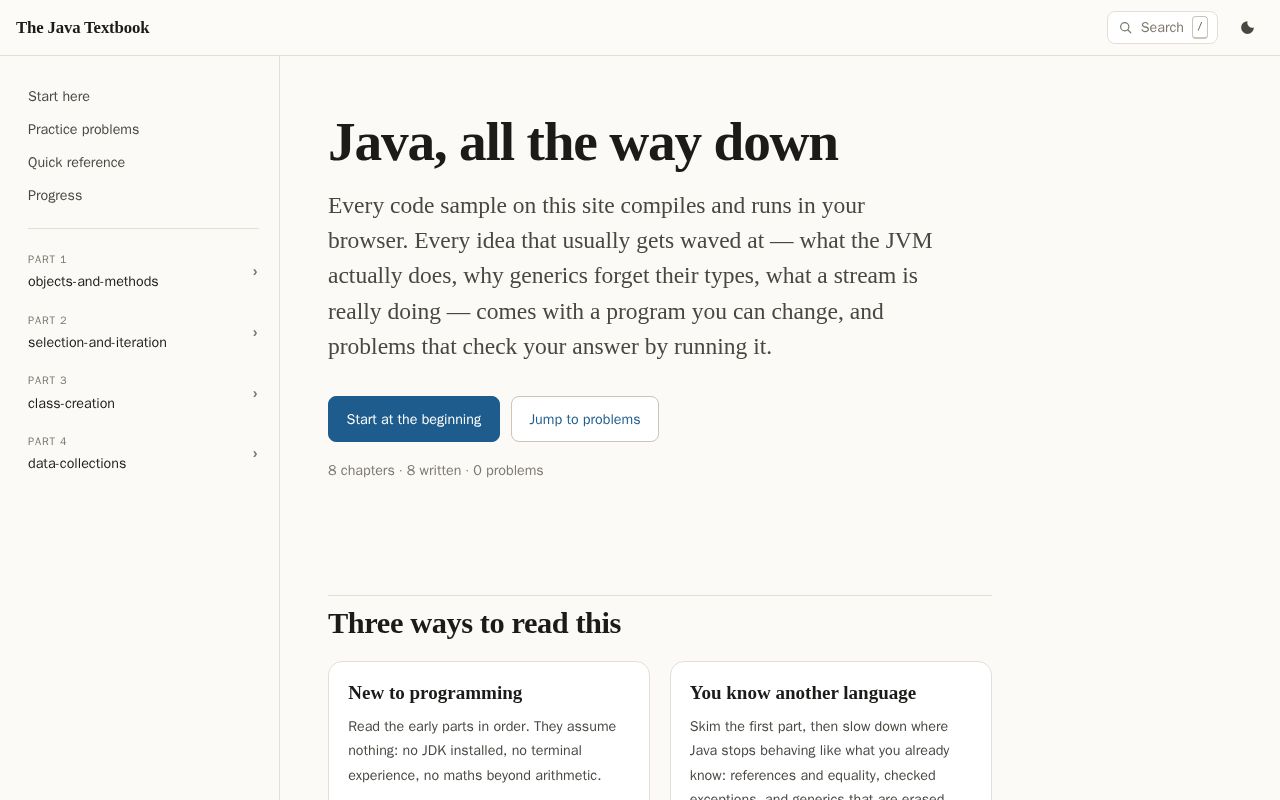
Task: Open the Start here sidebar link
Action: [59, 96]
